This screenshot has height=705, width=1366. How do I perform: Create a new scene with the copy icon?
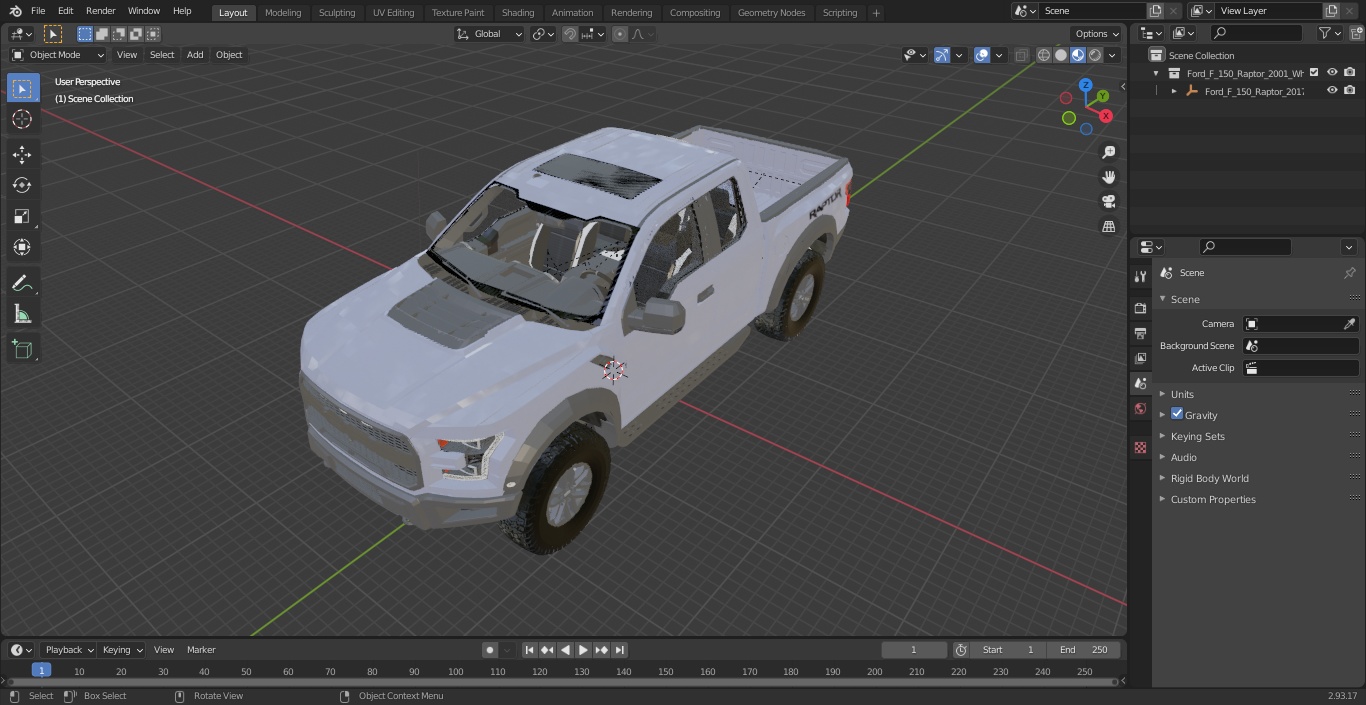[x=1156, y=11]
